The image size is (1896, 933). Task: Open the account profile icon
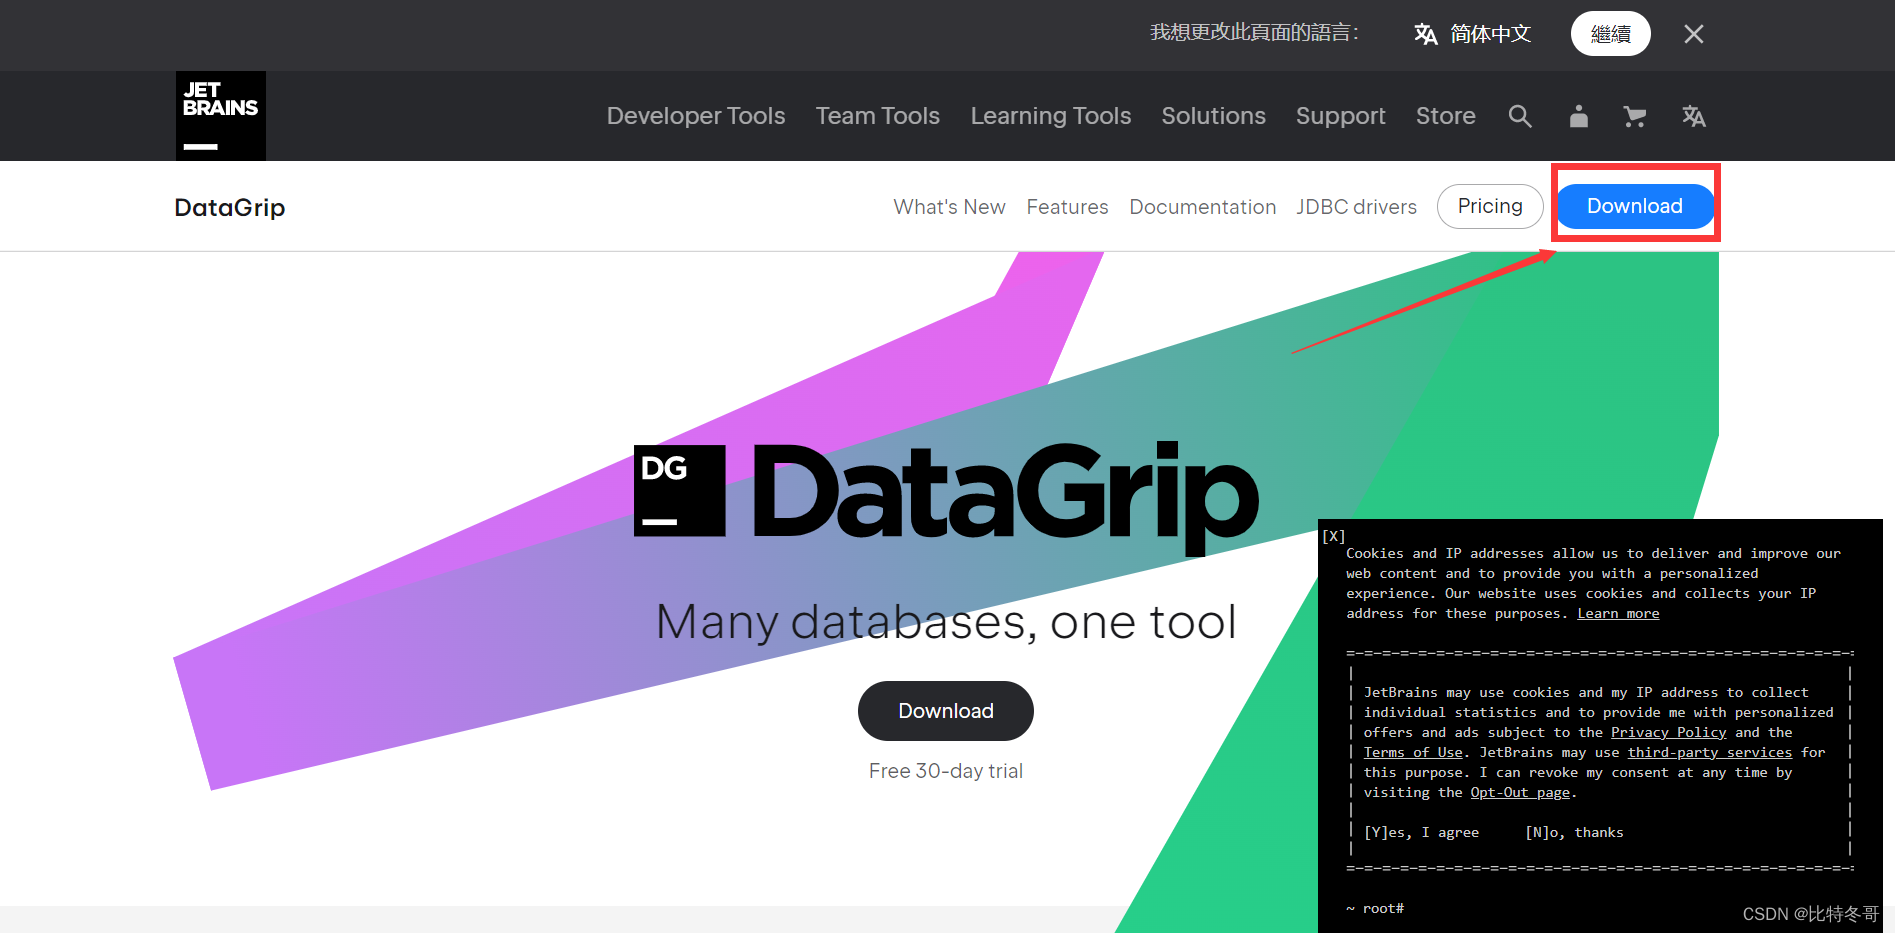tap(1579, 116)
